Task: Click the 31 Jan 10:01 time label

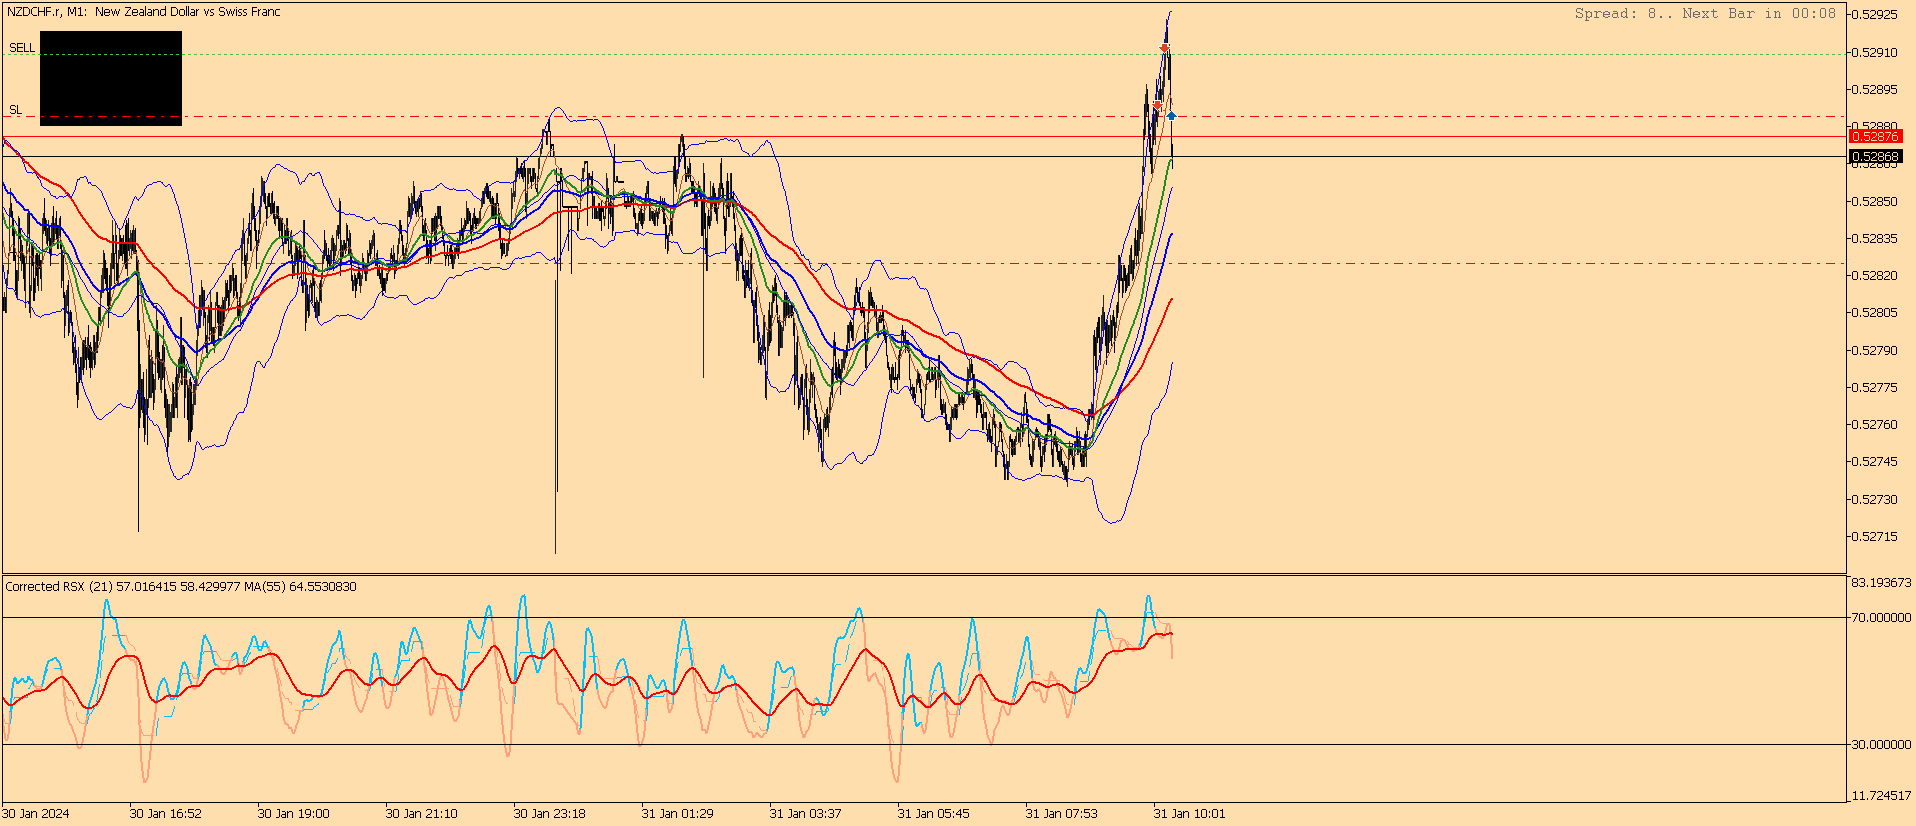Action: click(x=1189, y=814)
